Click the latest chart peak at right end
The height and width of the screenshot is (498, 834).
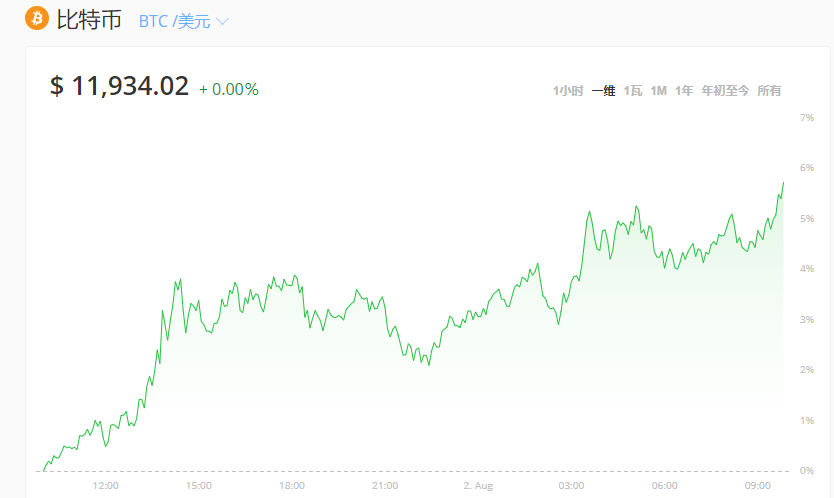[783, 183]
